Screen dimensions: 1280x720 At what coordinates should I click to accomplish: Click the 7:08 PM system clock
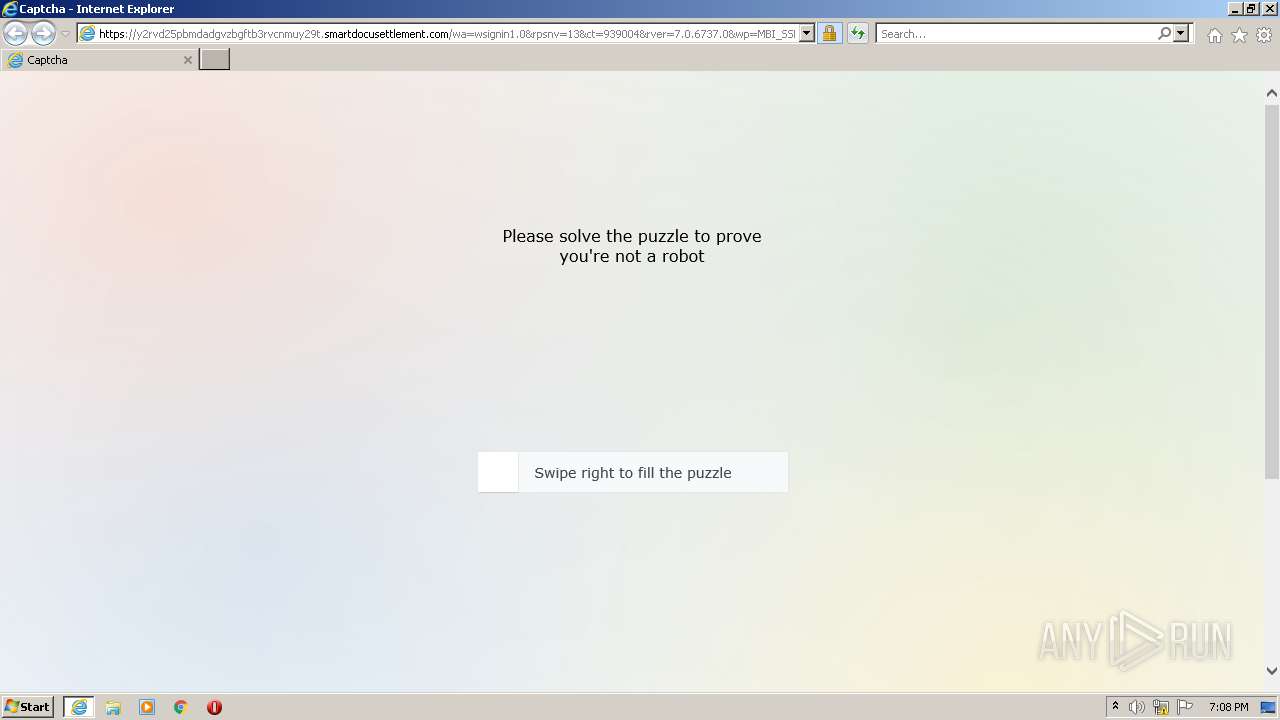(x=1228, y=707)
